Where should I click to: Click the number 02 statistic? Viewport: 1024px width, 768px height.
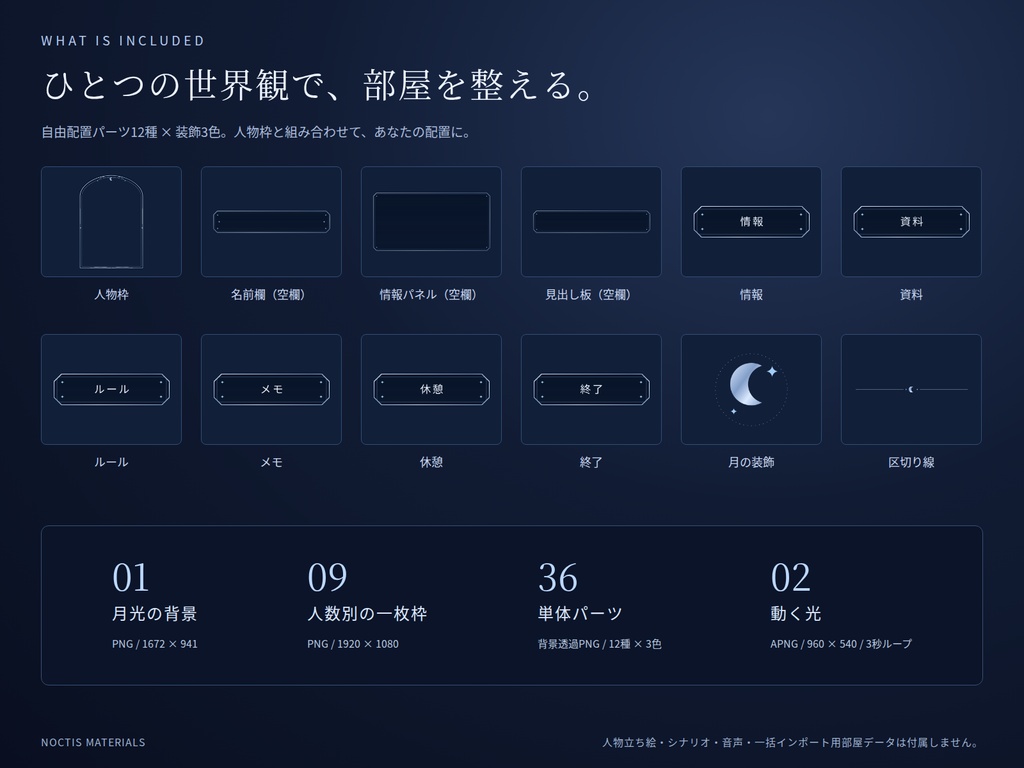[x=790, y=577]
